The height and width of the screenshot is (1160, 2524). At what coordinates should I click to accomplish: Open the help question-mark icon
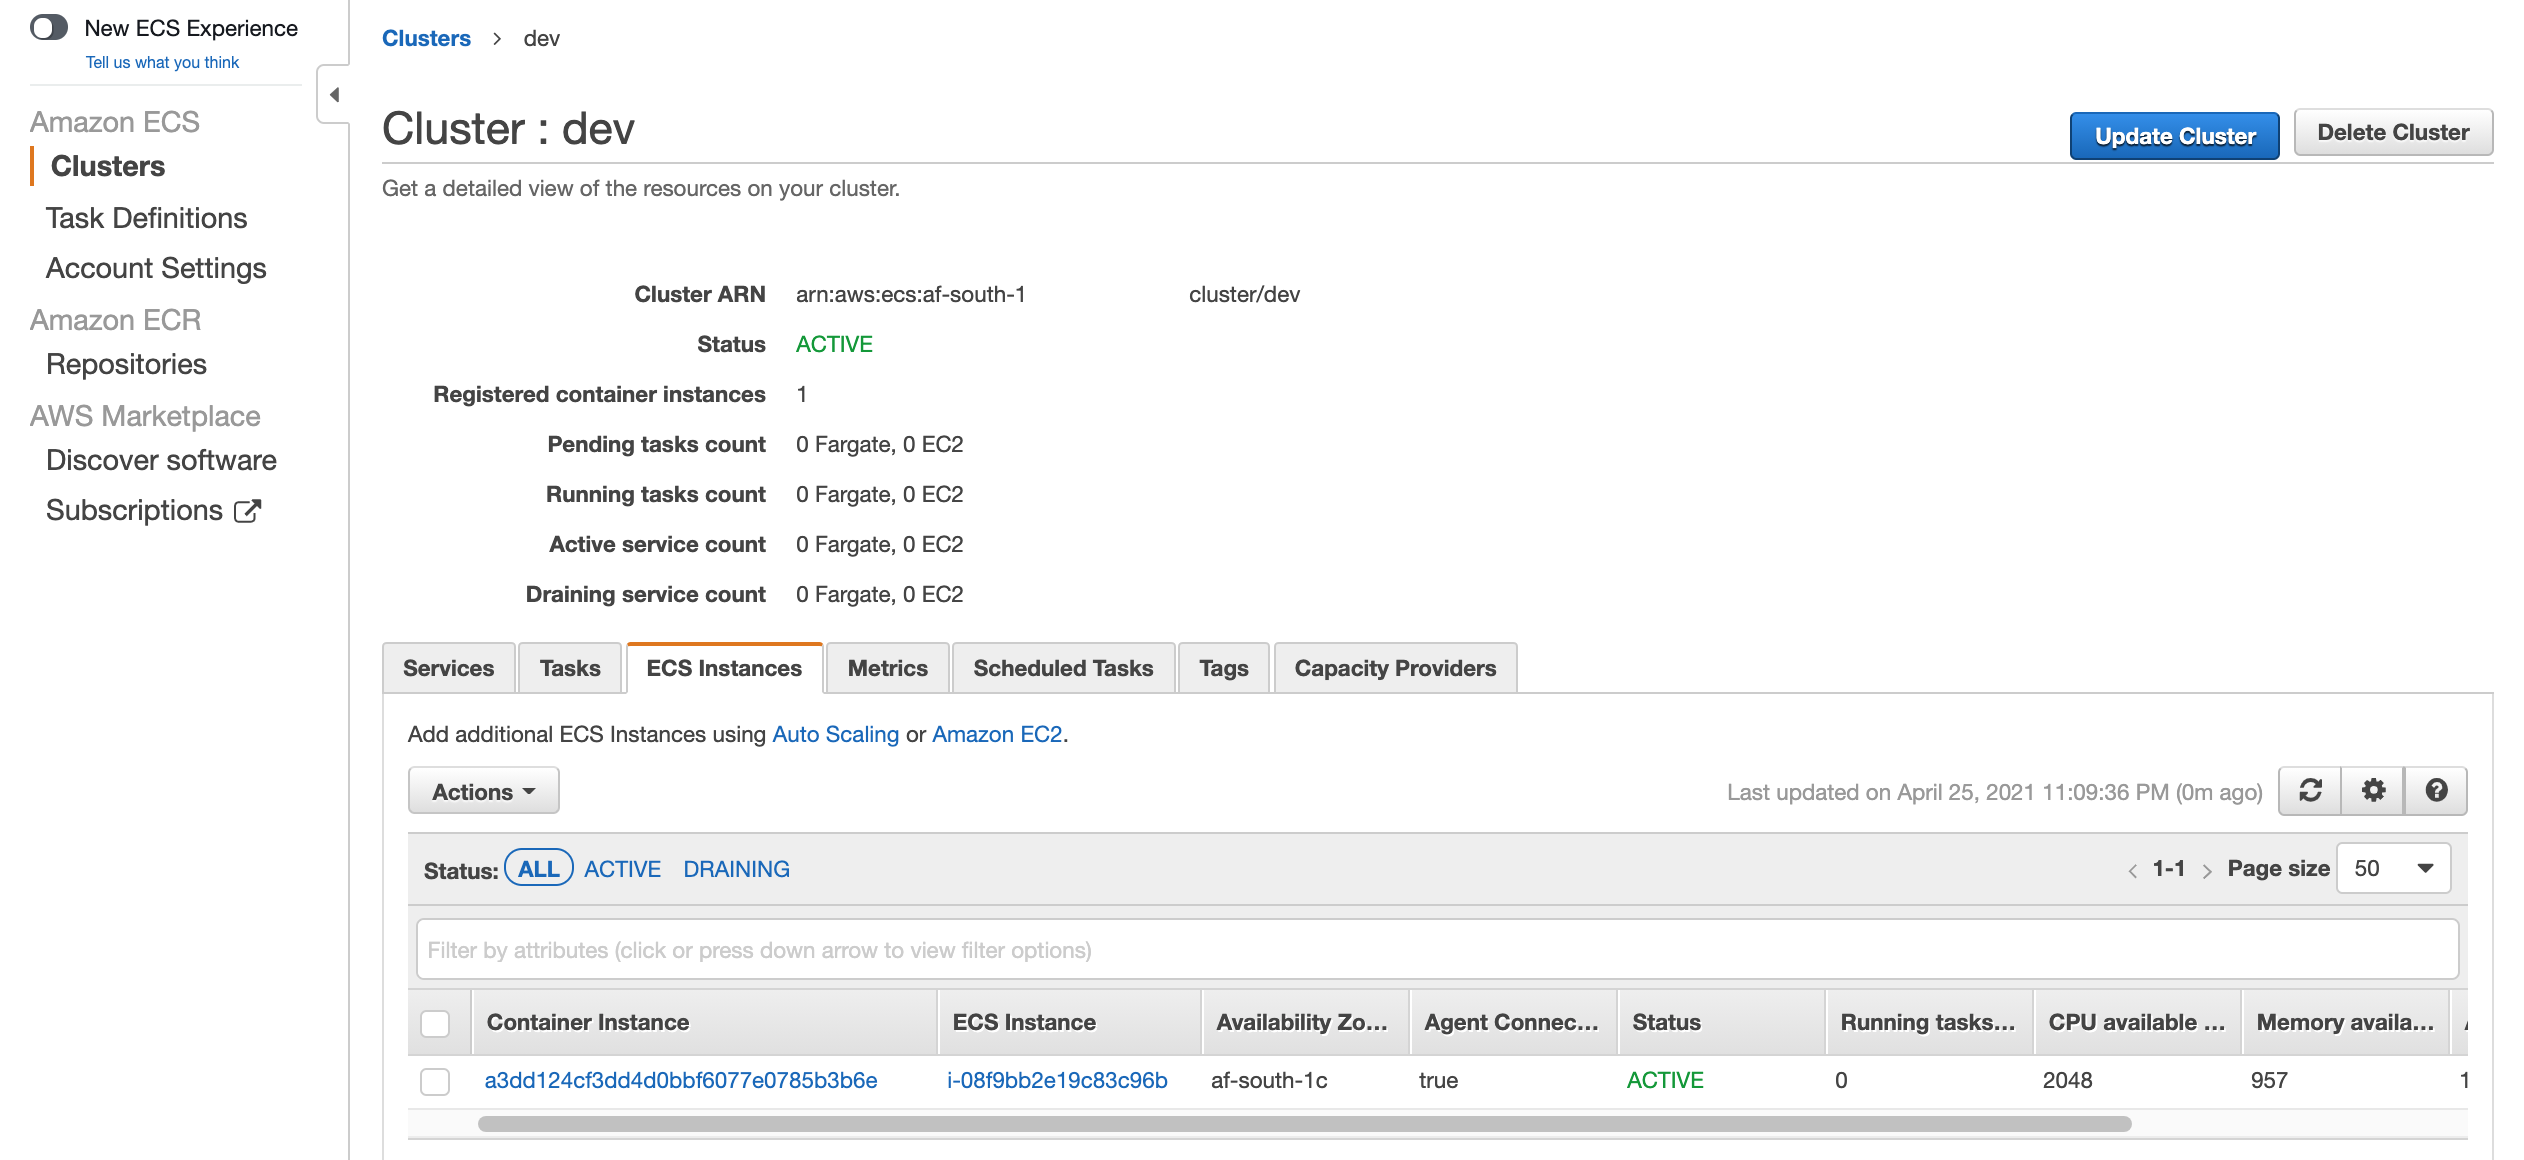click(x=2436, y=791)
